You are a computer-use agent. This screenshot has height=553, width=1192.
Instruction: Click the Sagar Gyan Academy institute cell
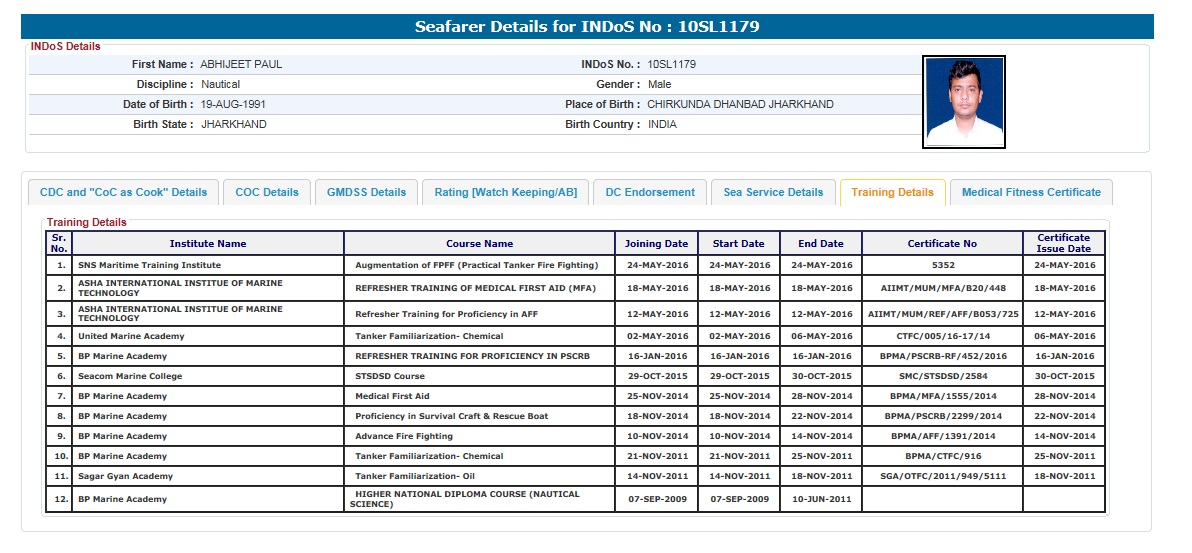point(125,476)
